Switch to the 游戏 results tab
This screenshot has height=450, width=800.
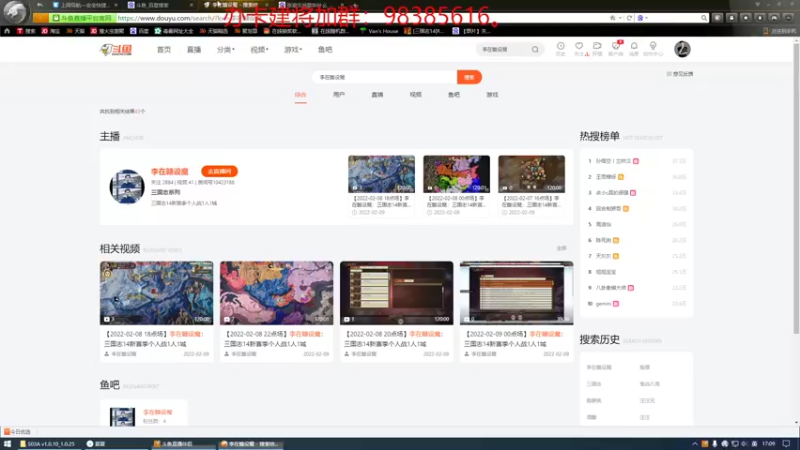click(492, 95)
